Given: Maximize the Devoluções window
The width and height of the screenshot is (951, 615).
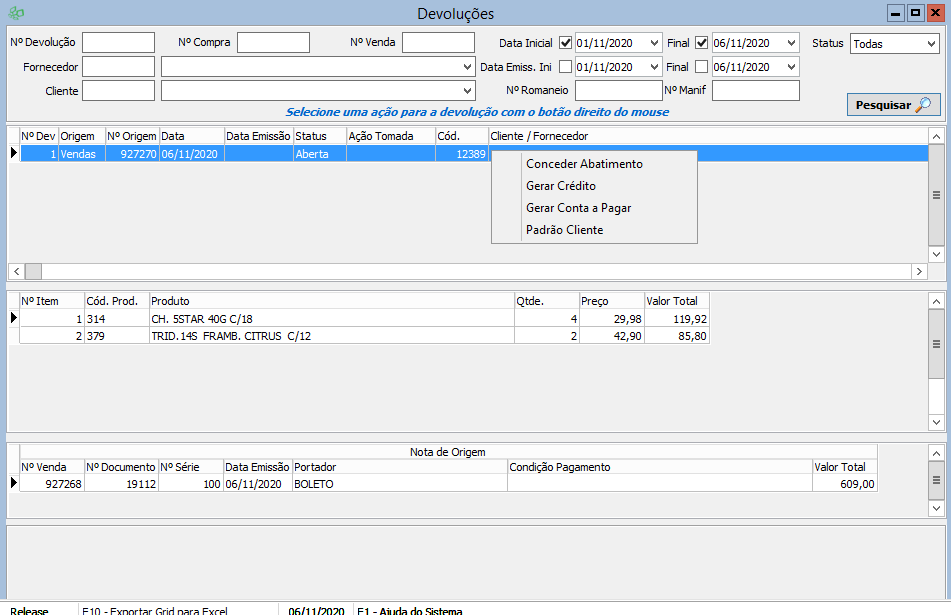Looking at the screenshot, I should coord(914,13).
